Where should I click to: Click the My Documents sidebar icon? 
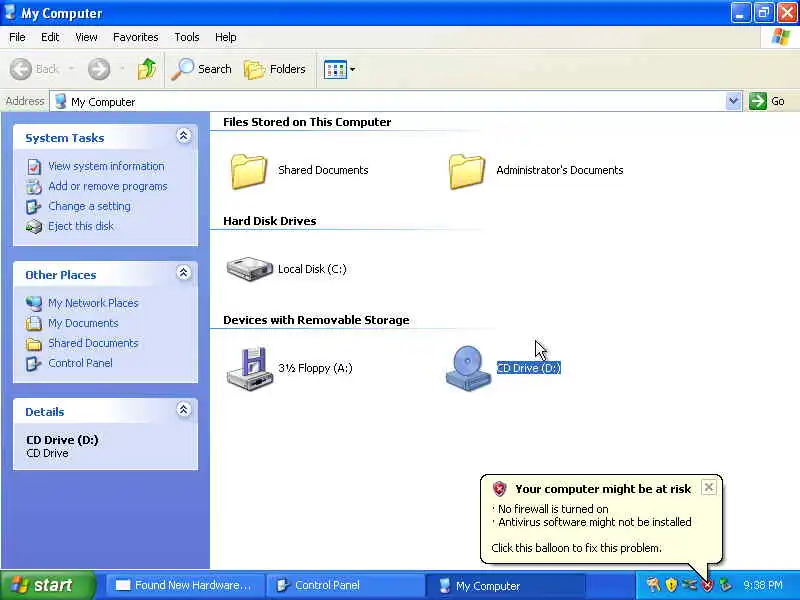point(34,323)
